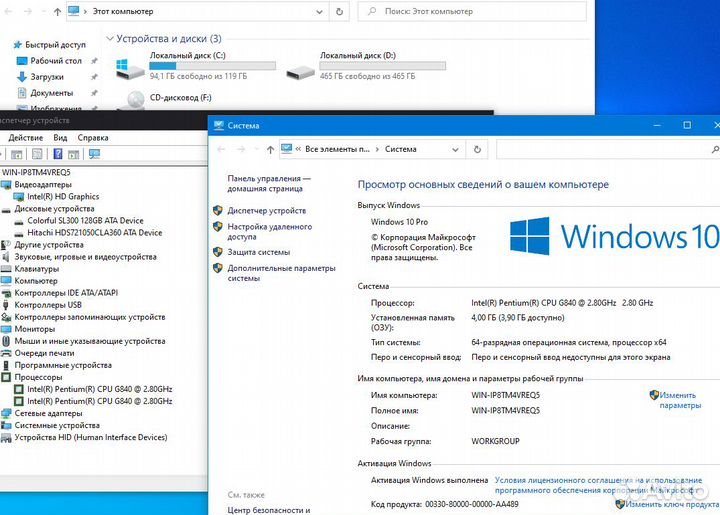Click the up arrow in Система window
The image size is (720, 515).
(270, 149)
